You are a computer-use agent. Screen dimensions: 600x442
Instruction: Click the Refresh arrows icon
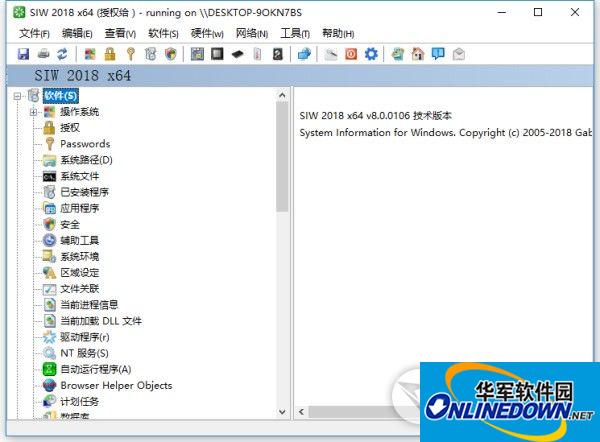[x=62, y=54]
